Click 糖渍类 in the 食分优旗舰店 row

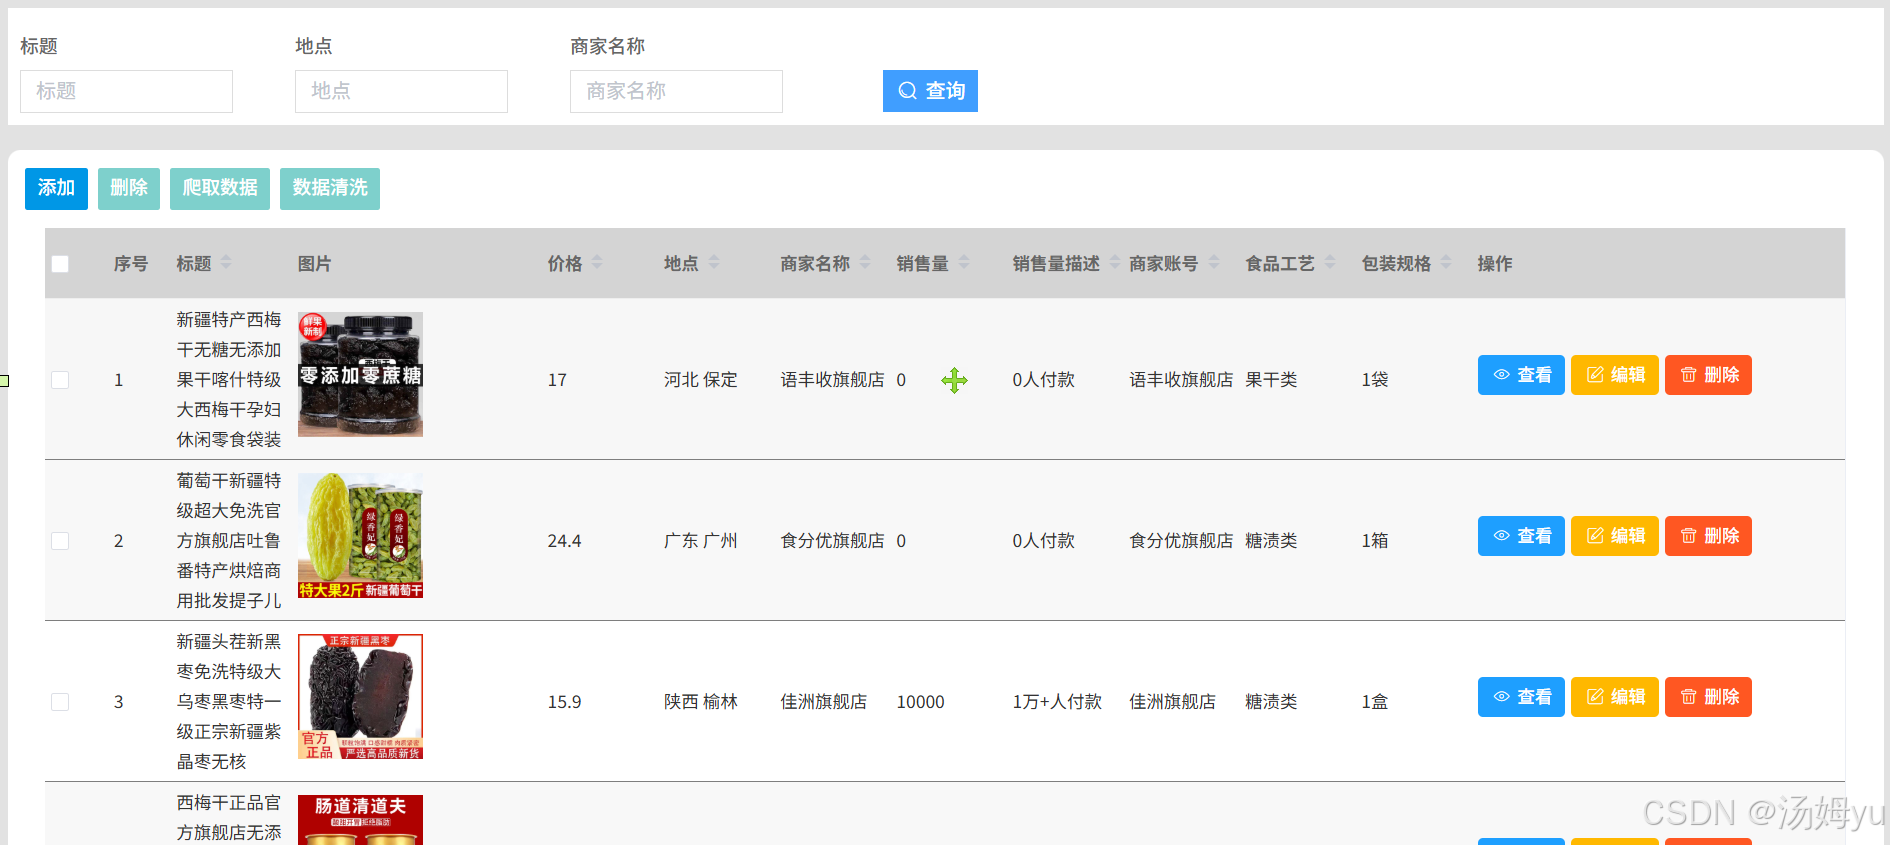click(x=1271, y=541)
